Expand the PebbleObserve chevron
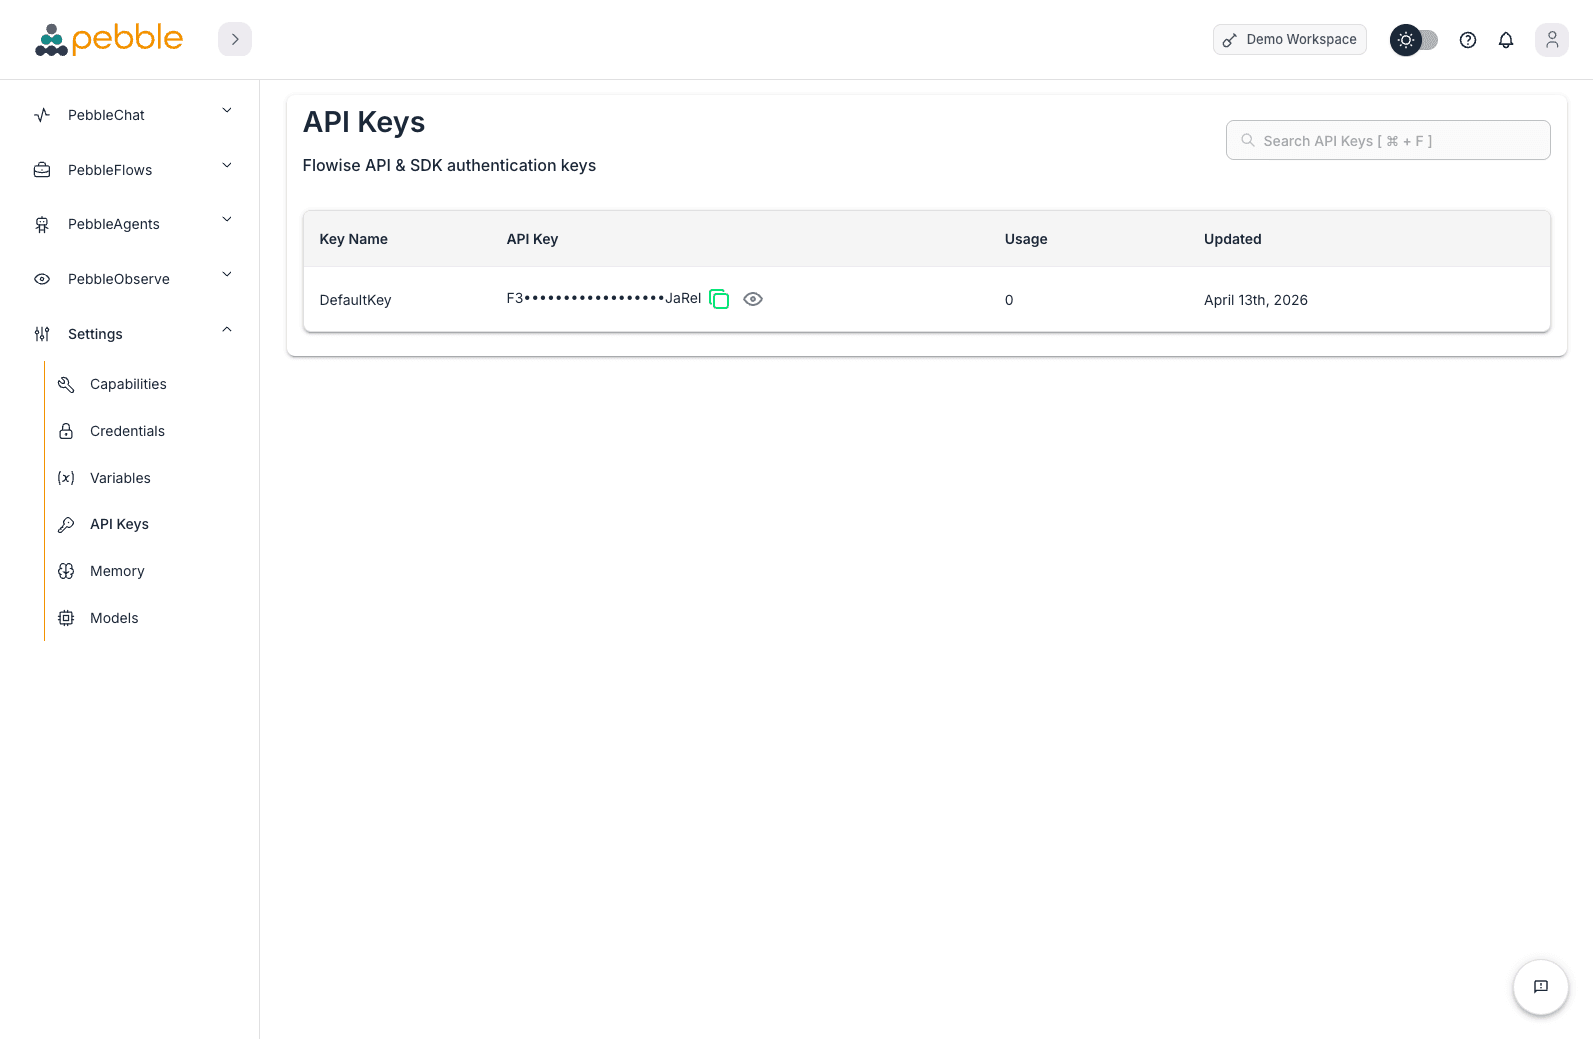Screen dimensions: 1593x1039 click(x=227, y=275)
